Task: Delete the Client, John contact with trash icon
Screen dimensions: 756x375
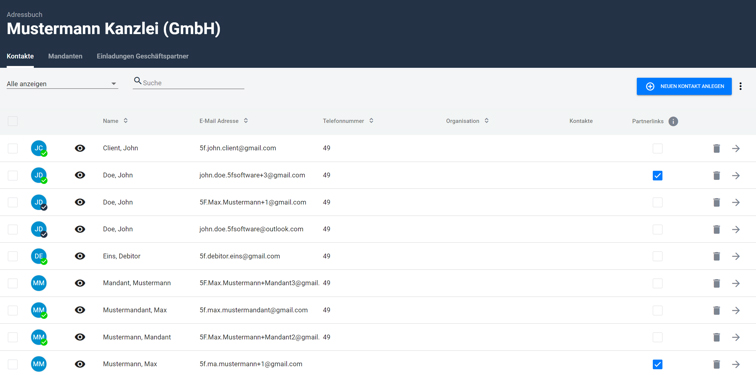Action: tap(716, 148)
